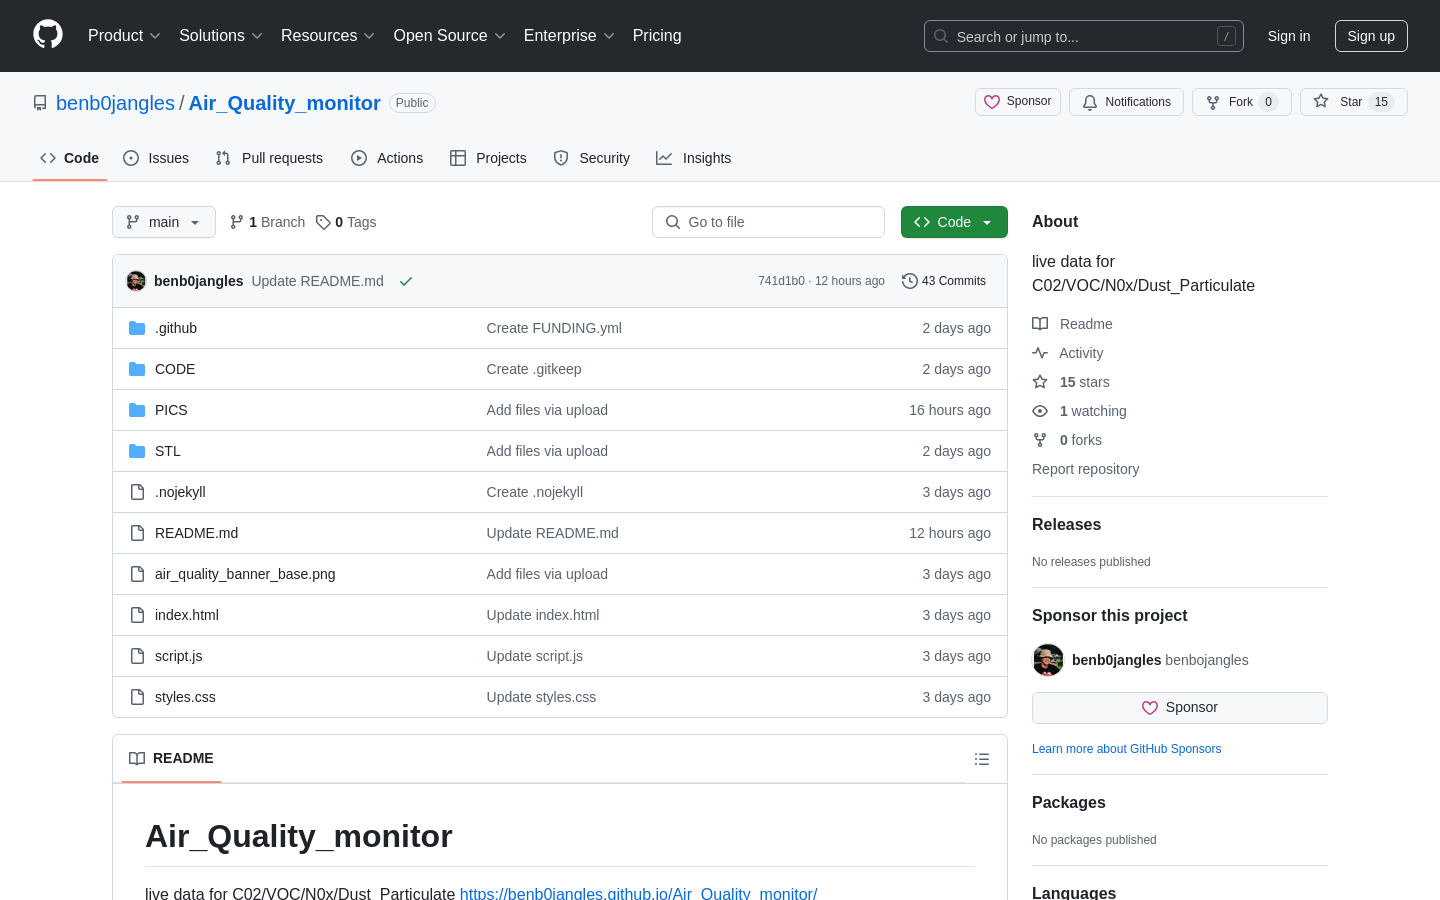
Task: Expand the Solutions menu
Action: pyautogui.click(x=221, y=36)
